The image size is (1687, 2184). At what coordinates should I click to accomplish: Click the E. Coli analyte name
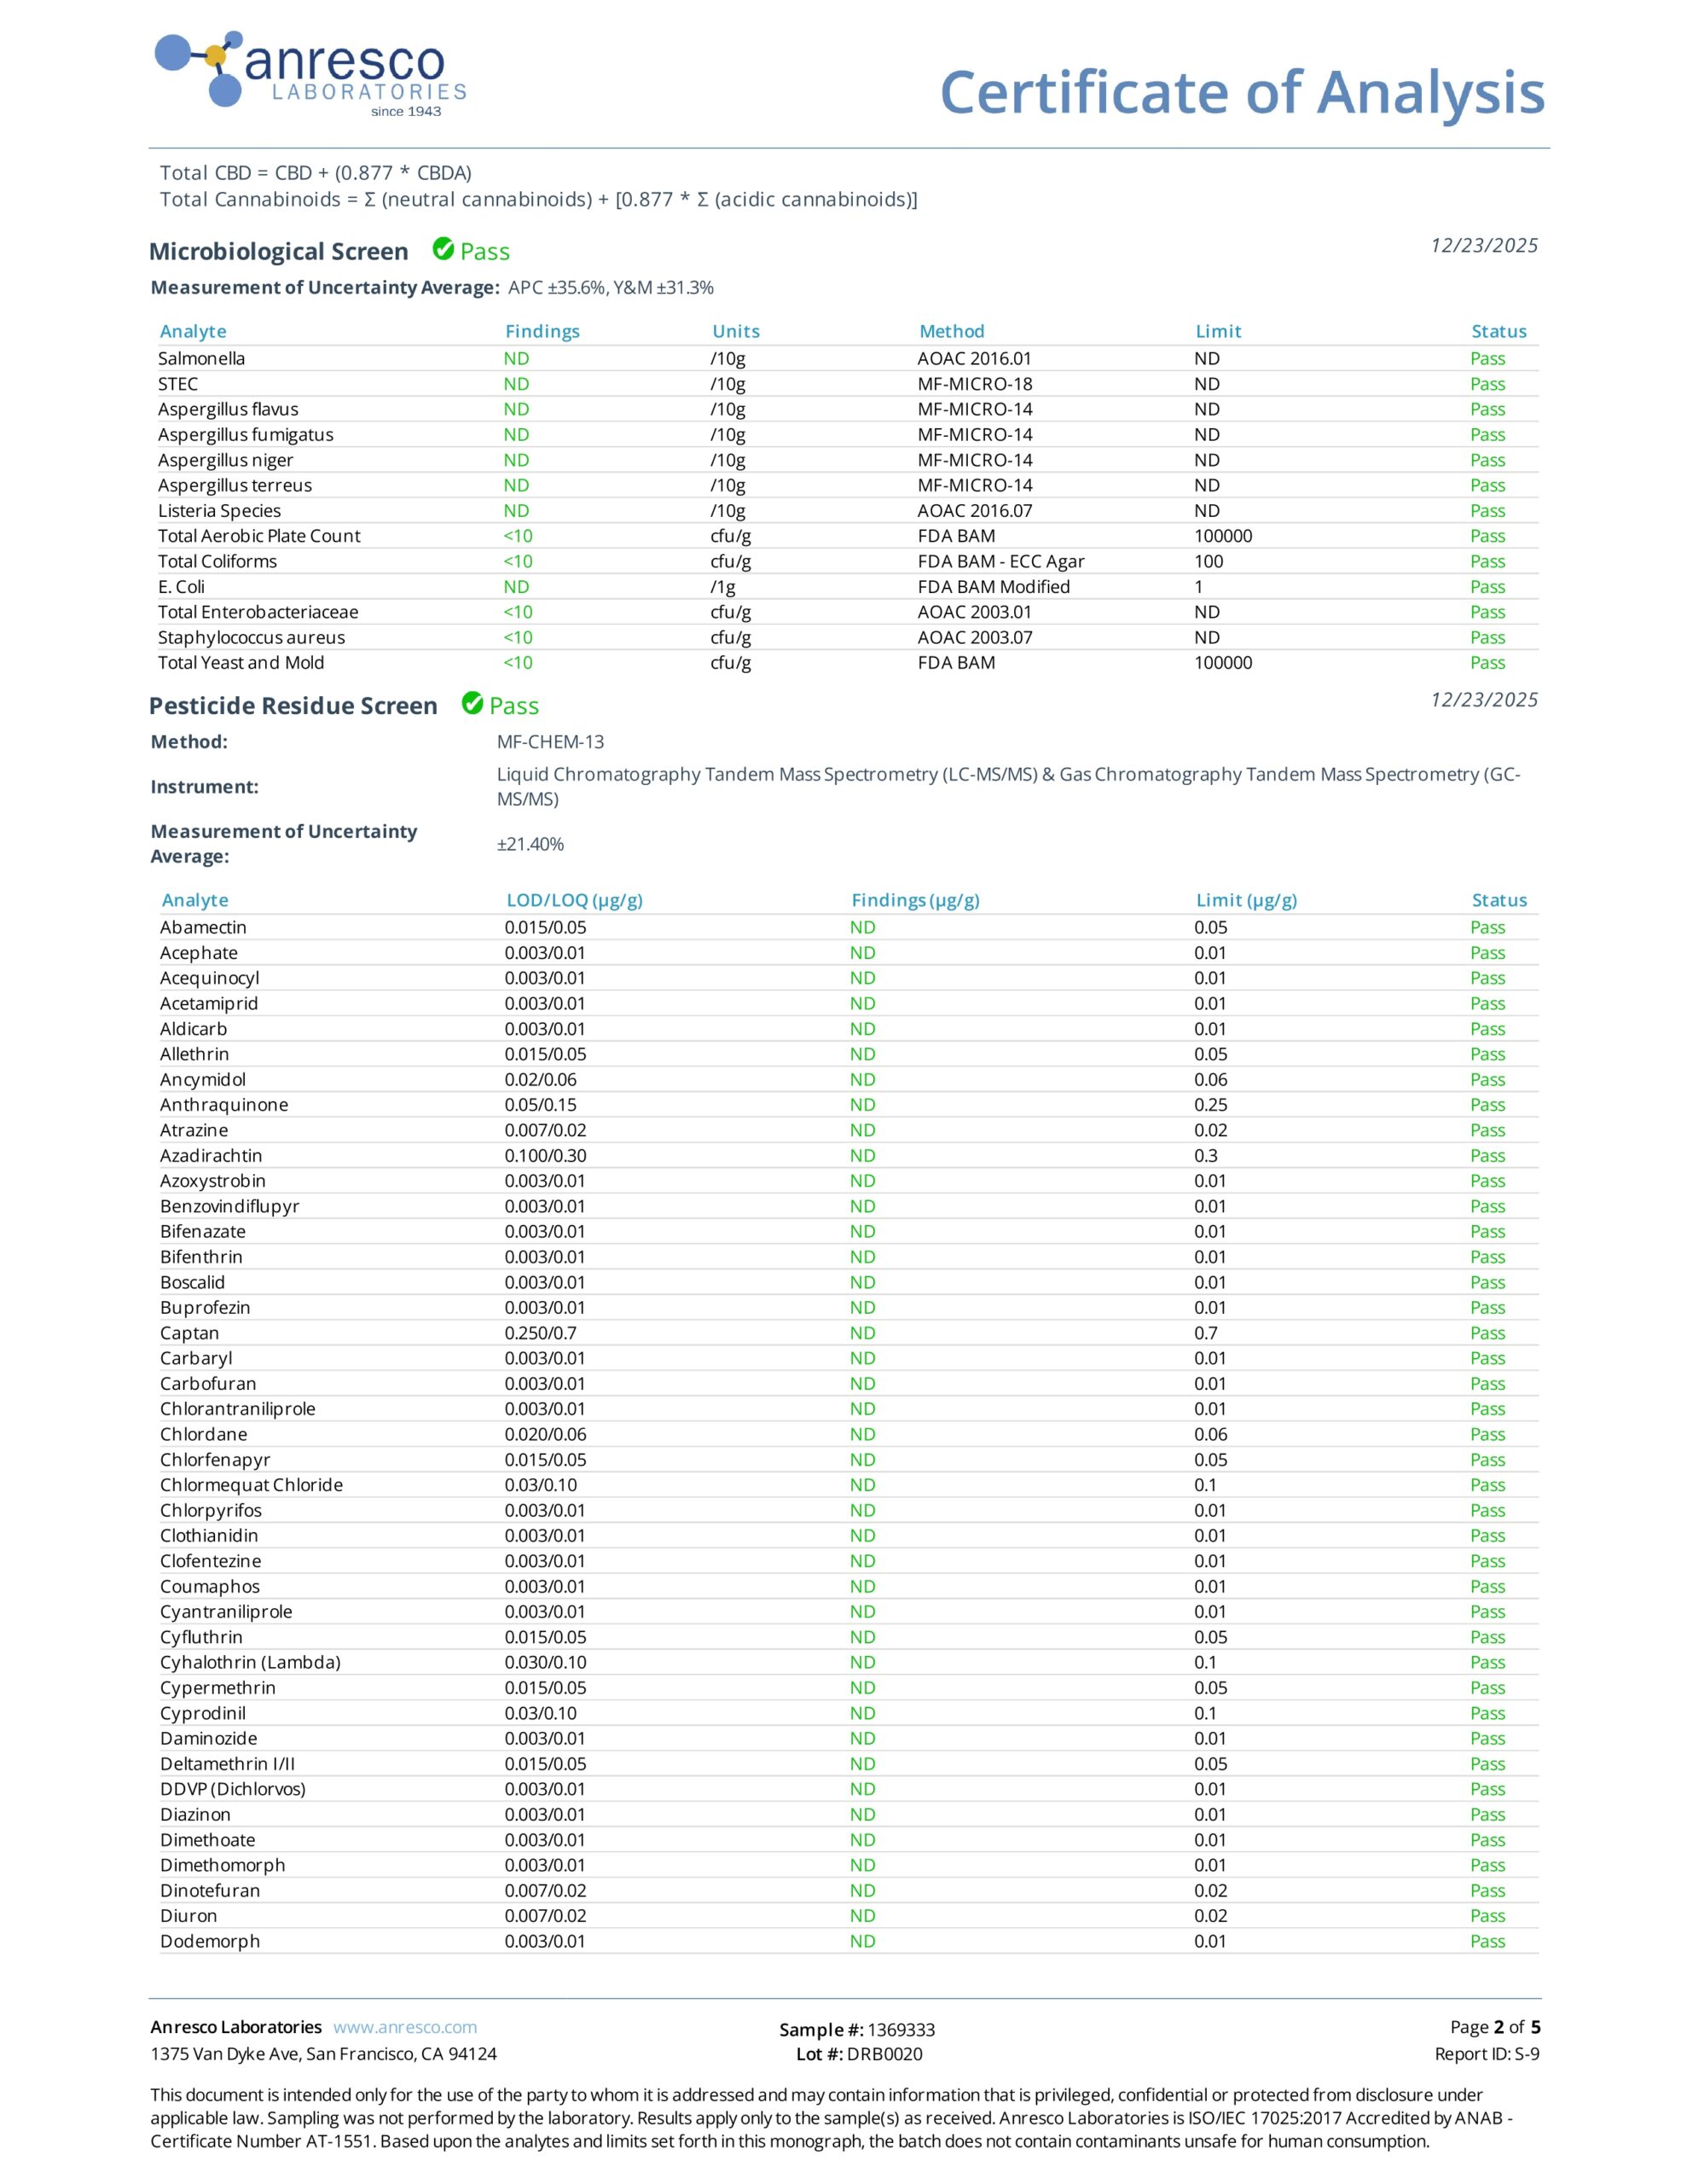pos(181,587)
